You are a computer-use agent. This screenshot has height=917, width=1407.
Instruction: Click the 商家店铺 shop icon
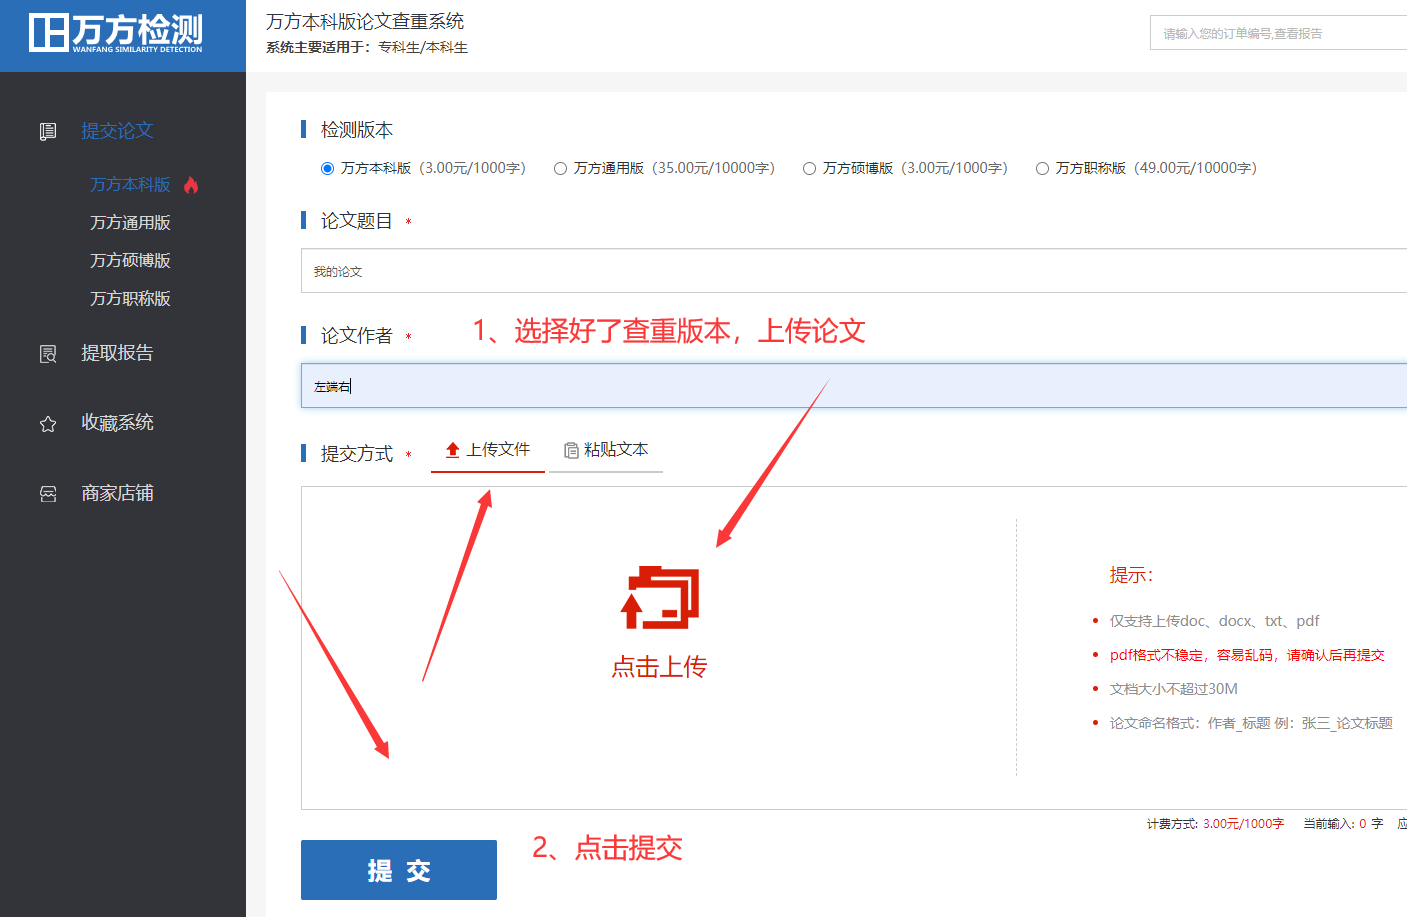[x=48, y=494]
